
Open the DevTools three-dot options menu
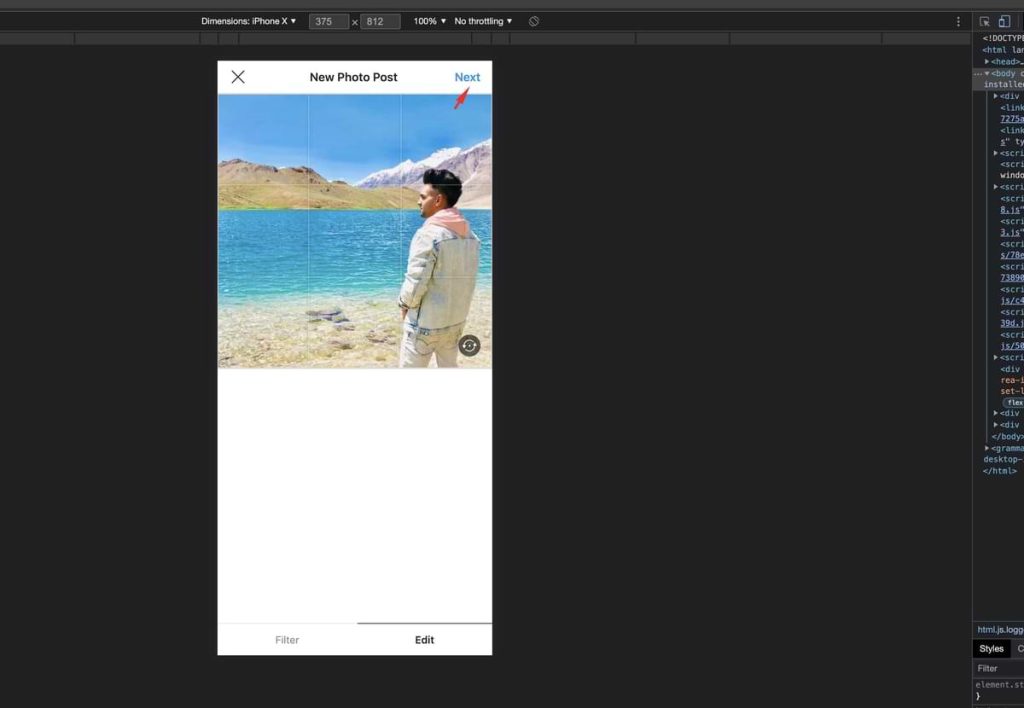coord(958,20)
